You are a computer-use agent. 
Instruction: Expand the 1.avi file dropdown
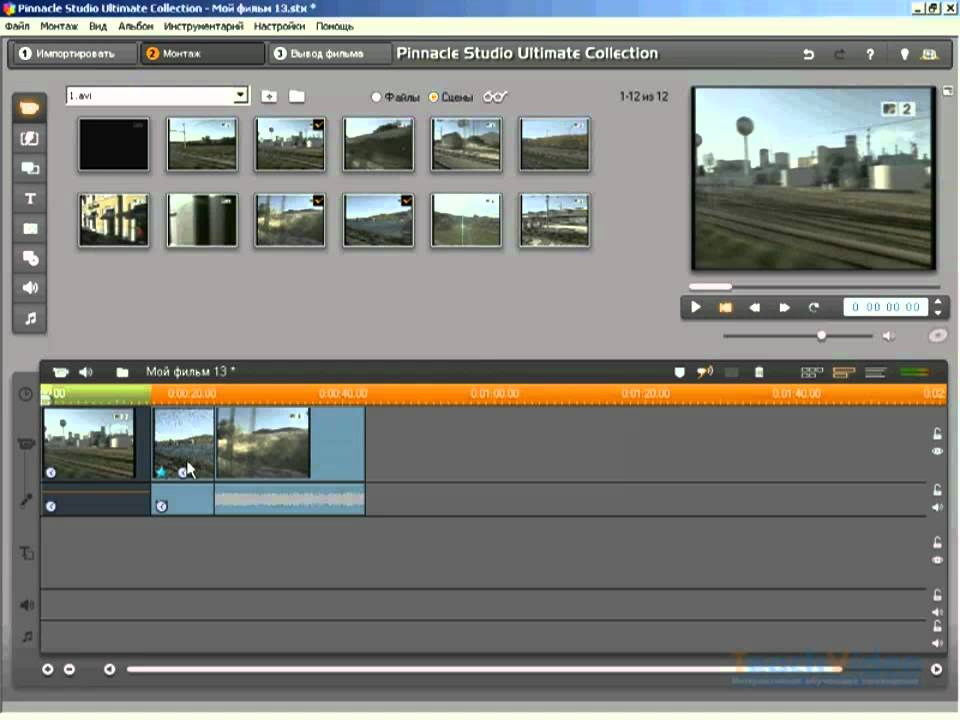pyautogui.click(x=240, y=96)
